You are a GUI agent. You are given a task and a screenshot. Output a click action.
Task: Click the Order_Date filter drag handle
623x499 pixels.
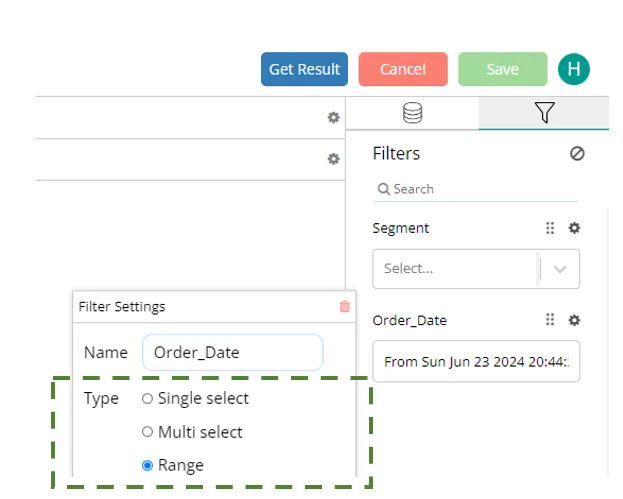pyautogui.click(x=550, y=320)
